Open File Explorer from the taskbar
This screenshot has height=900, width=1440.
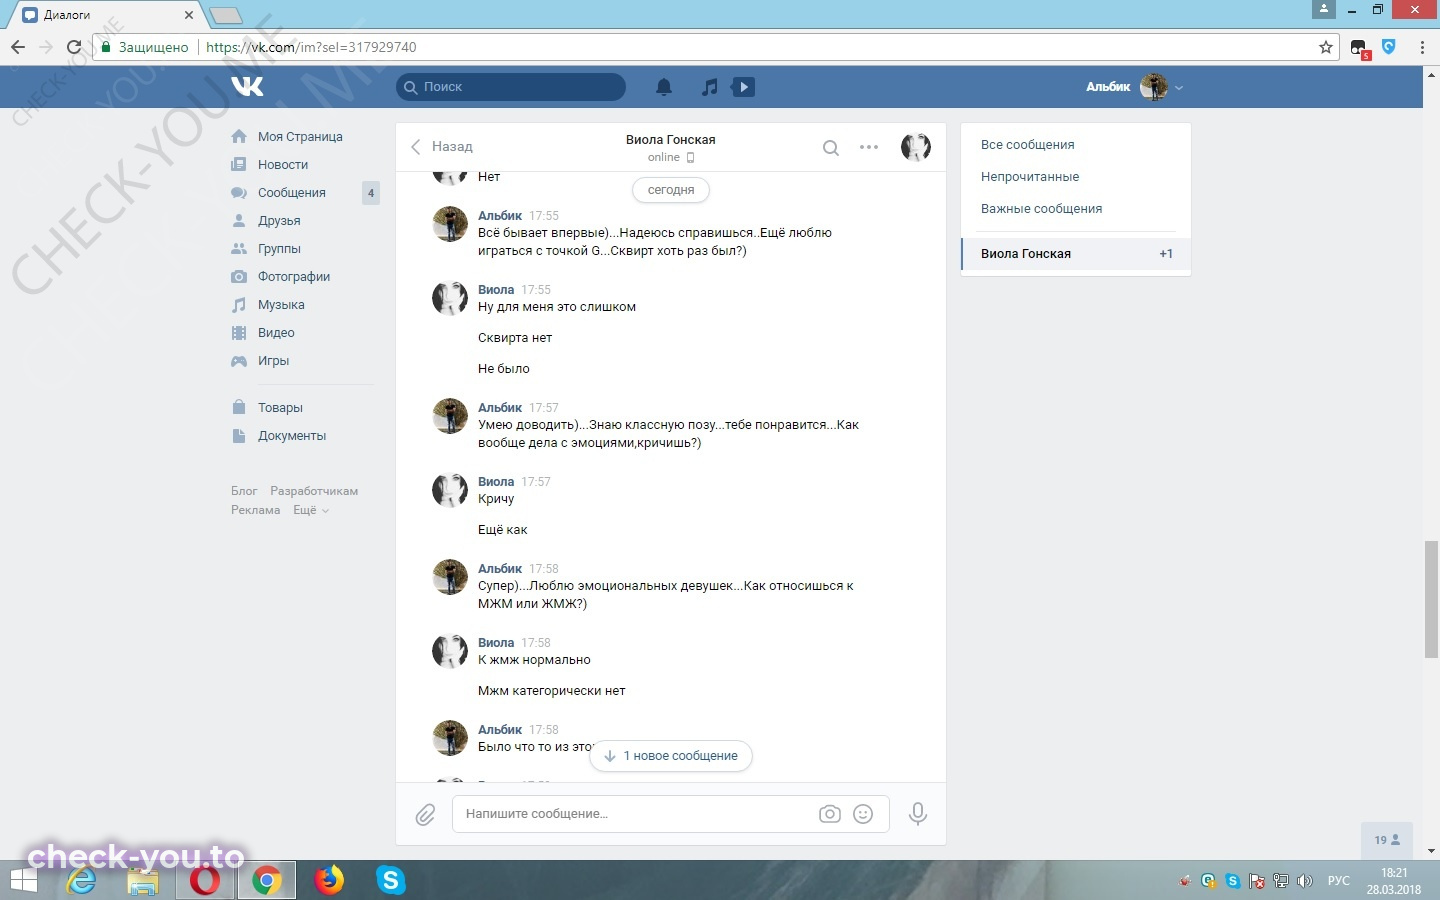[143, 880]
